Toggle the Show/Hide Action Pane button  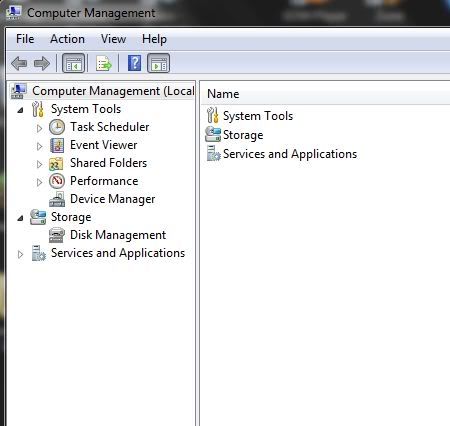159,63
